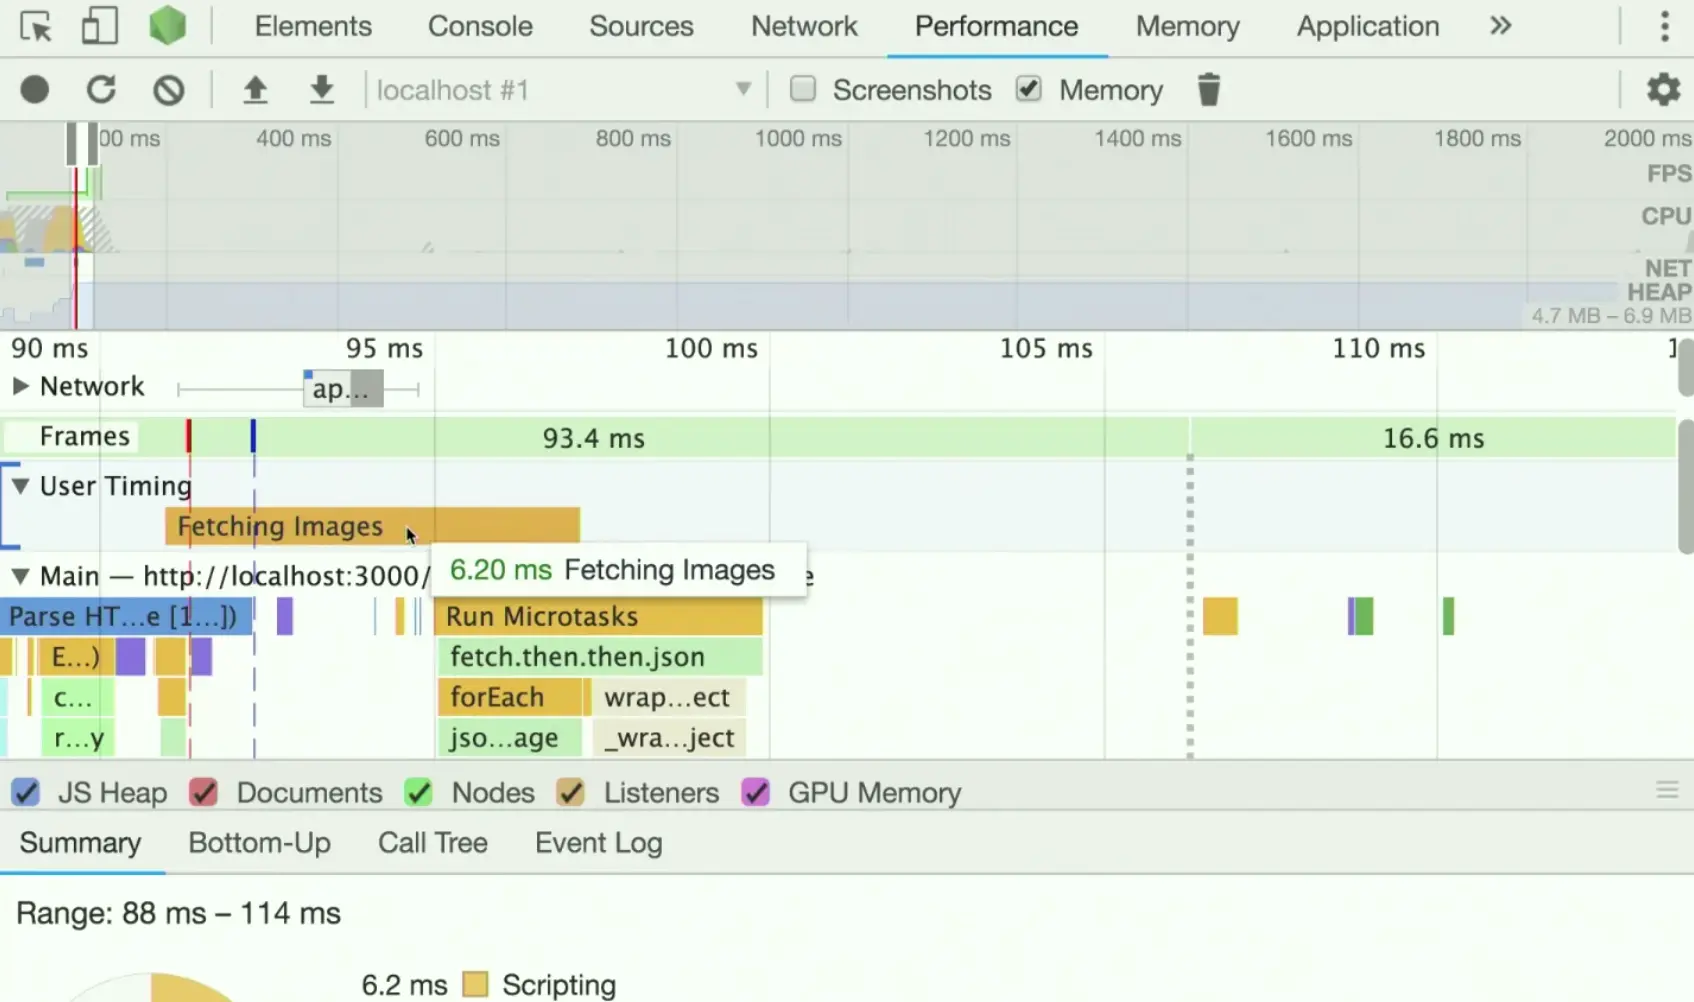Expand the Network track

[x=20, y=386]
